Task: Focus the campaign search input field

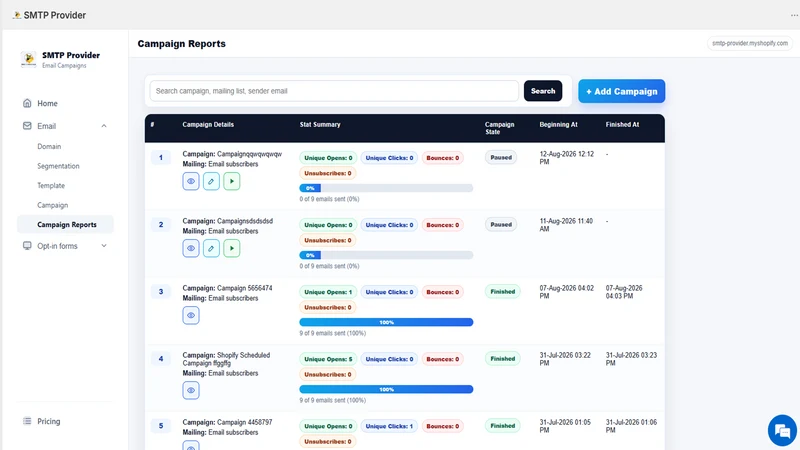Action: coord(334,91)
